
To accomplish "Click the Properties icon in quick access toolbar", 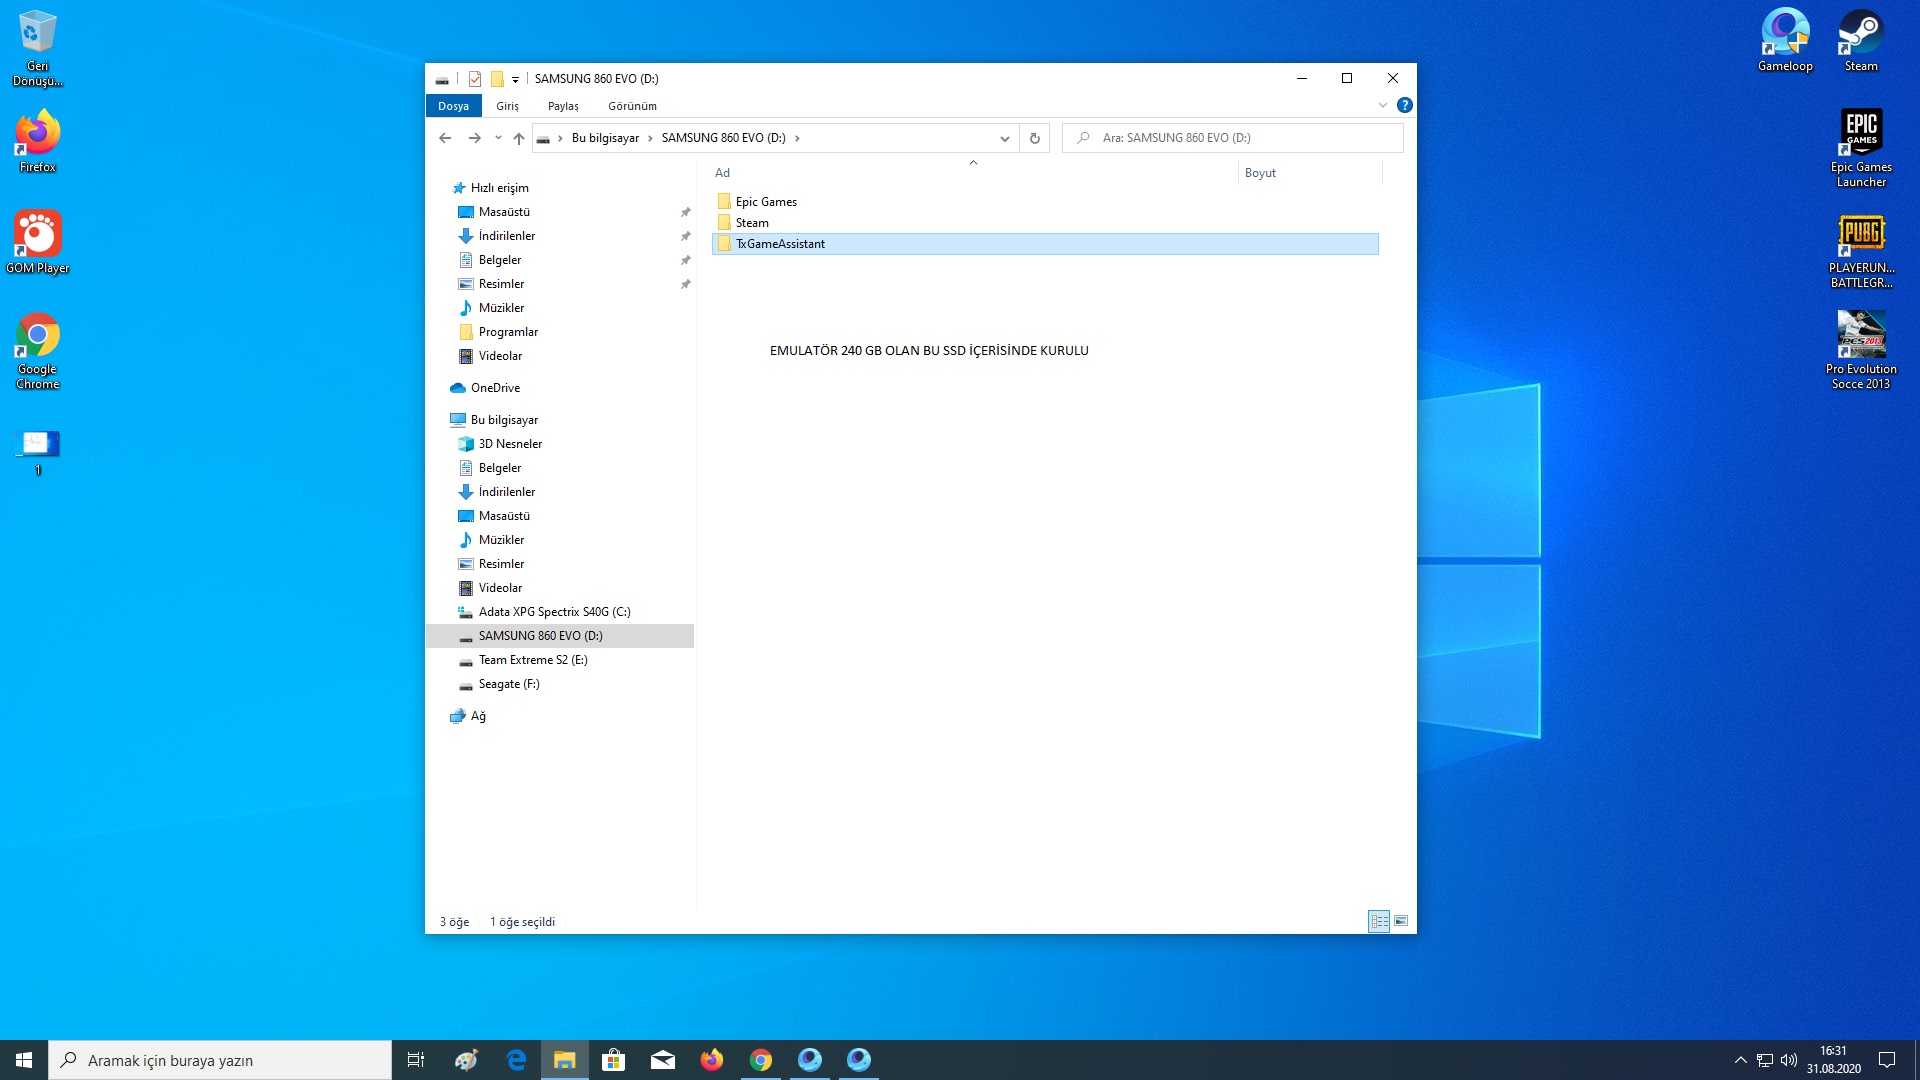I will click(x=475, y=79).
